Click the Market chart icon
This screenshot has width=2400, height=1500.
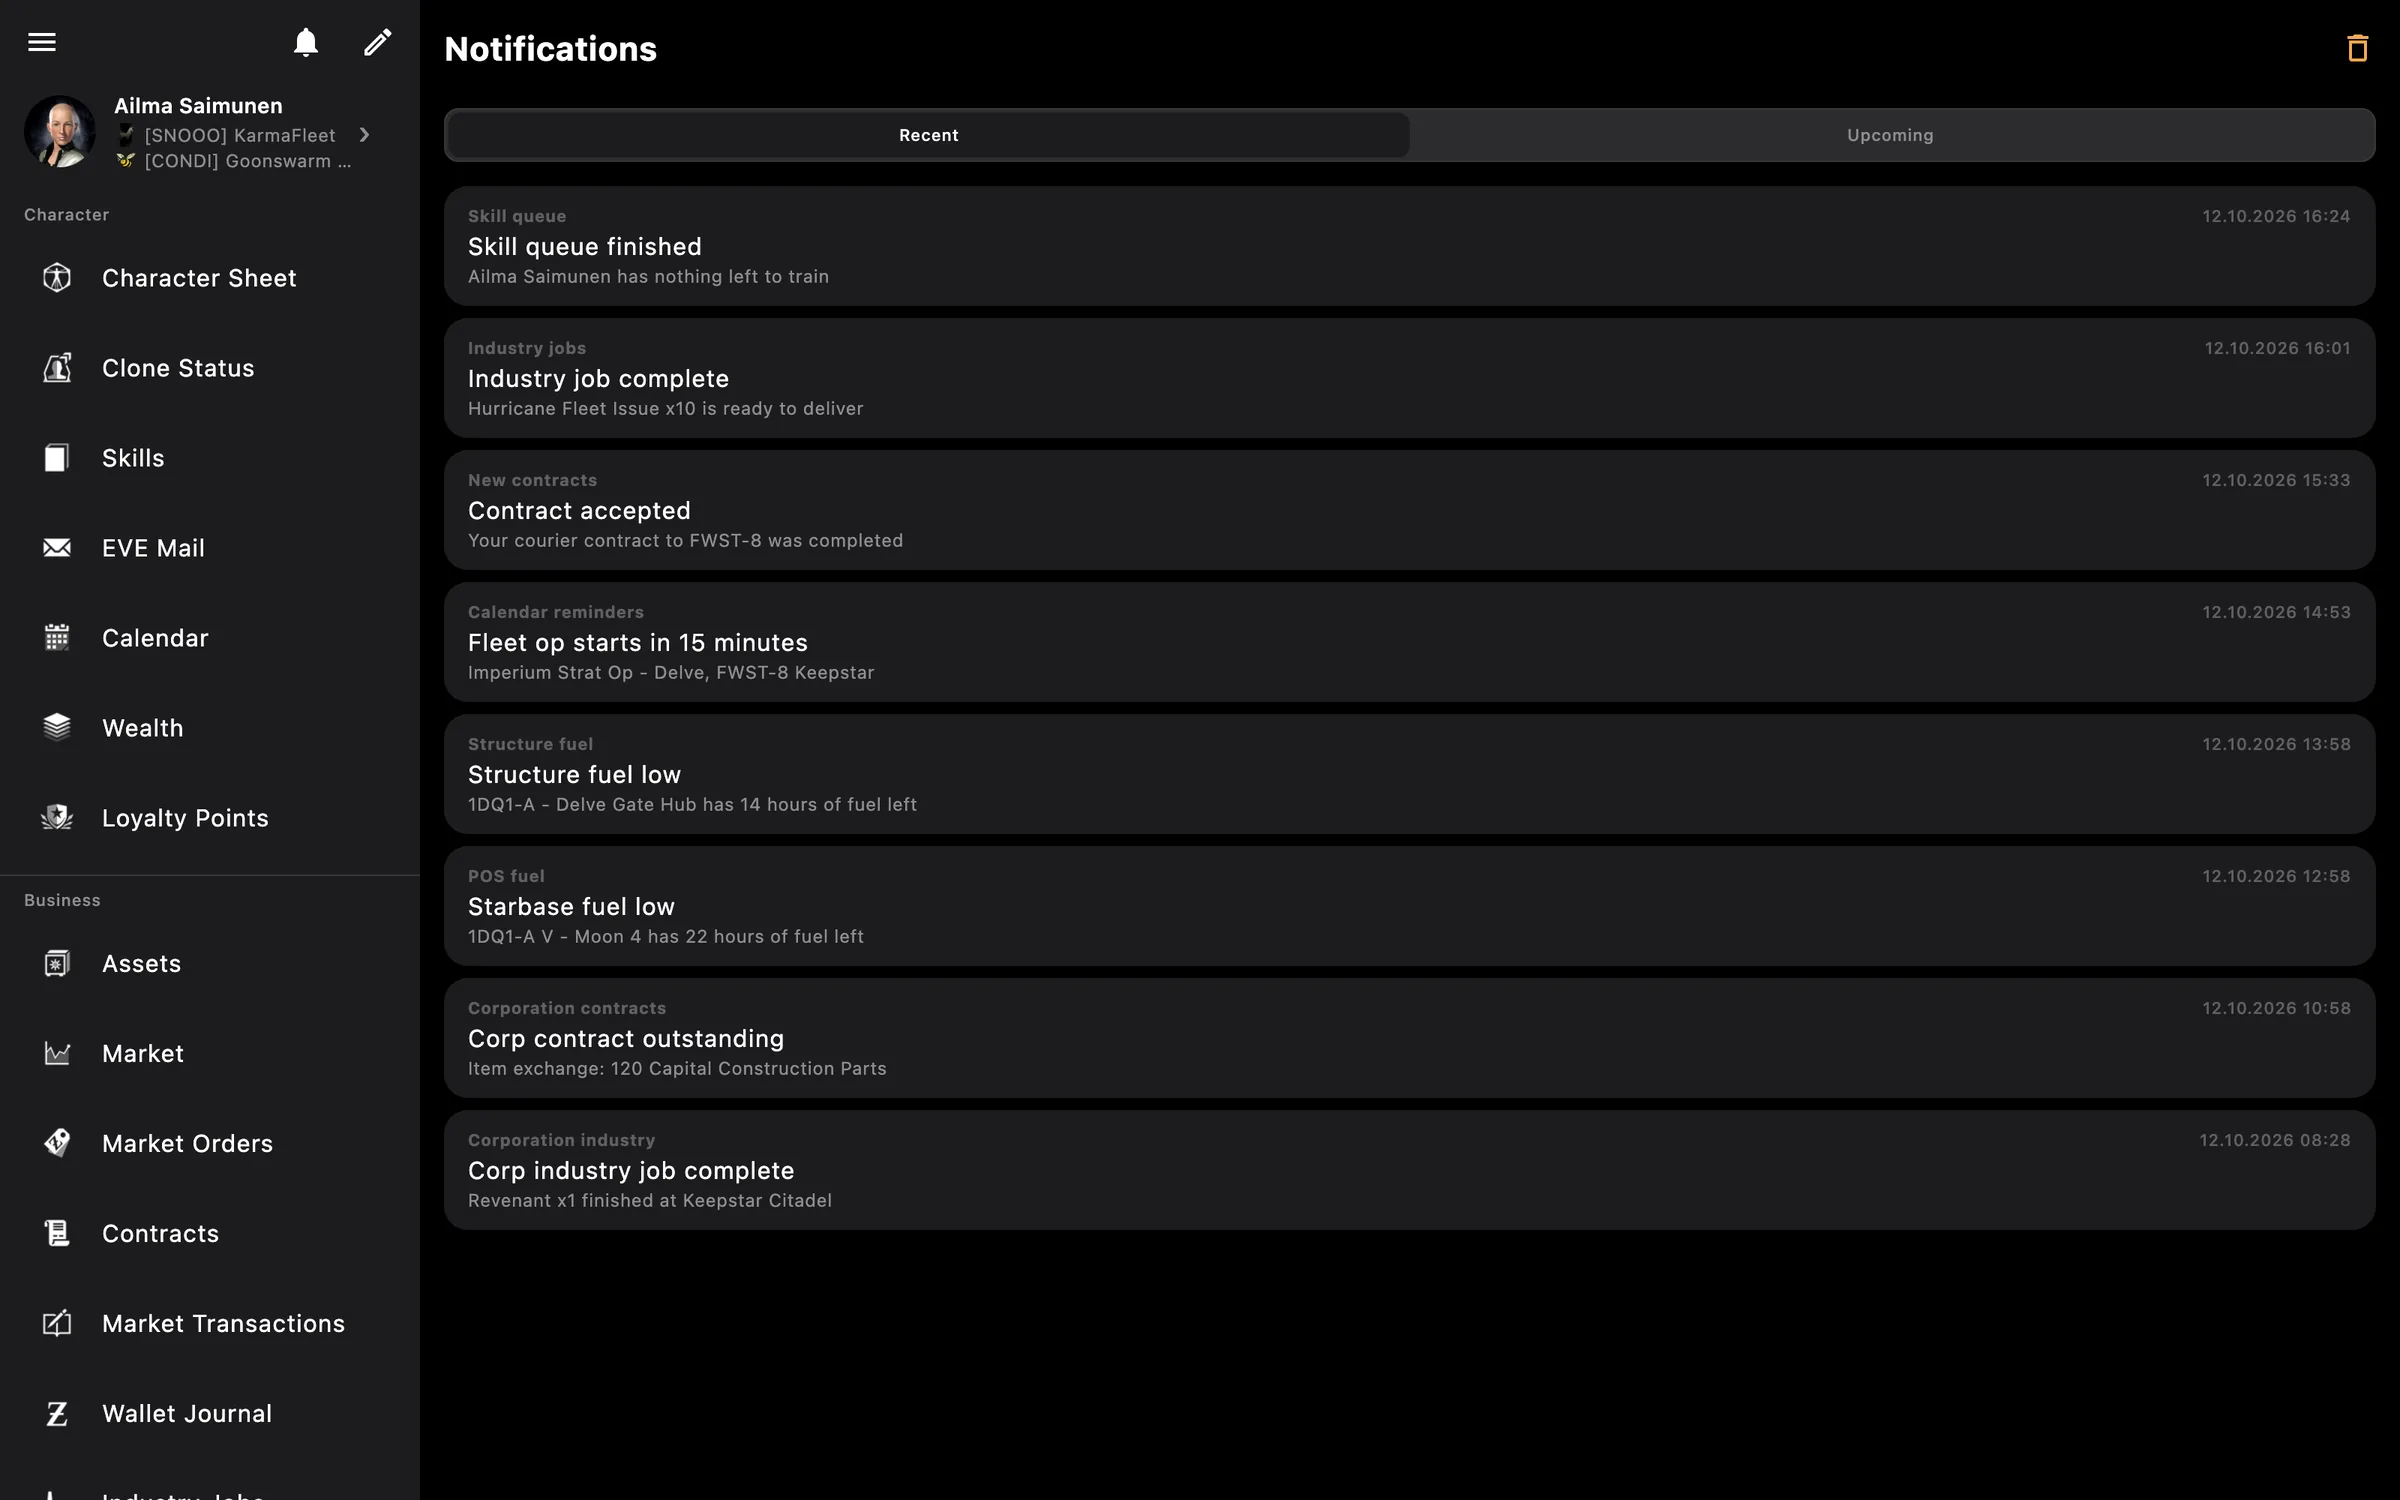57,1053
